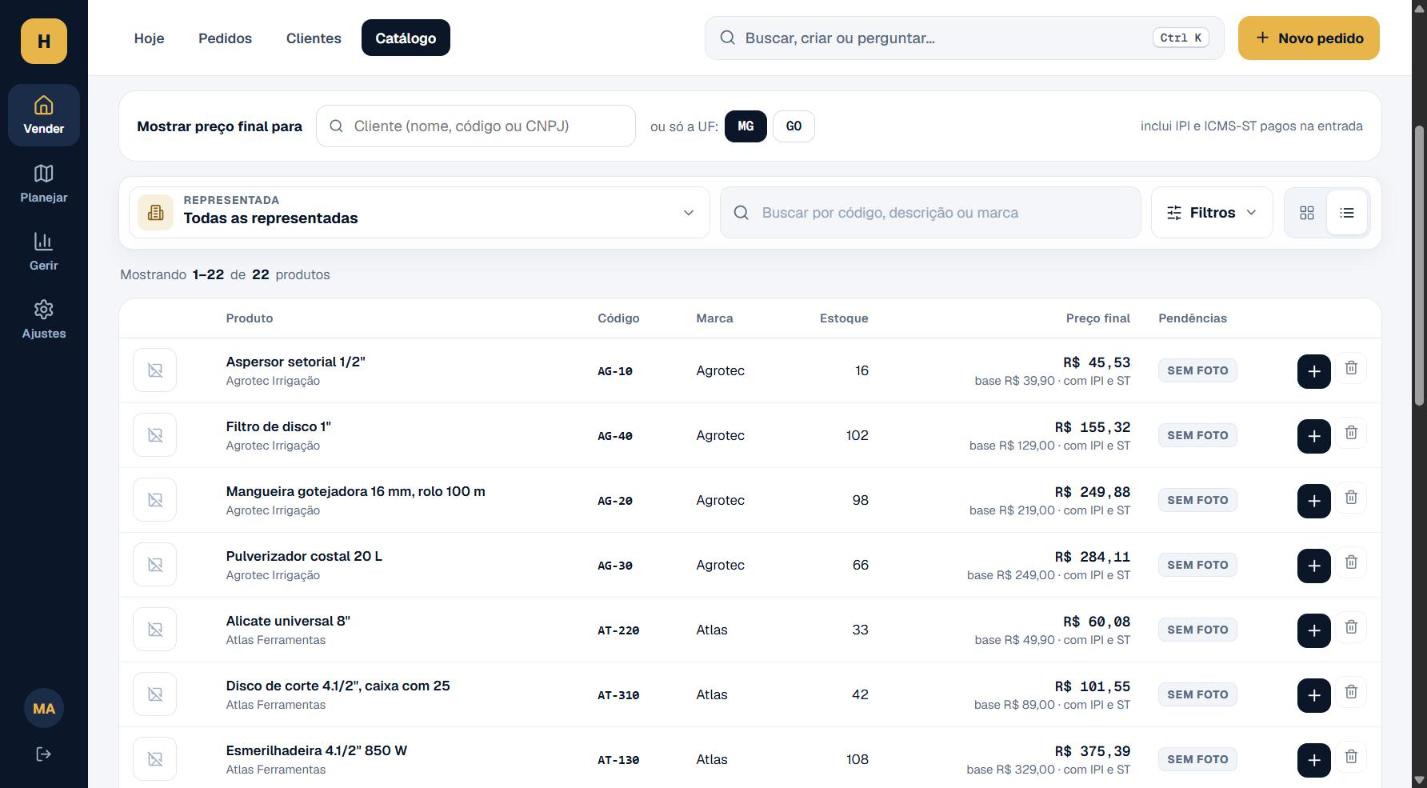The width and height of the screenshot is (1427, 788).
Task: Delete the Pulverizador costal 20 L product
Action: [1351, 563]
